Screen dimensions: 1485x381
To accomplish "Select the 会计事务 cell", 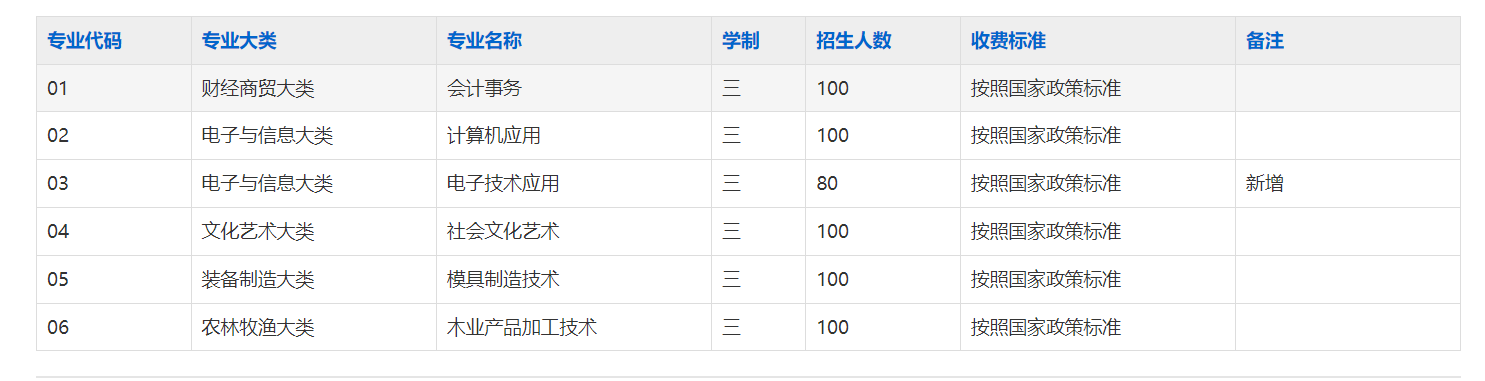I will point(574,88).
